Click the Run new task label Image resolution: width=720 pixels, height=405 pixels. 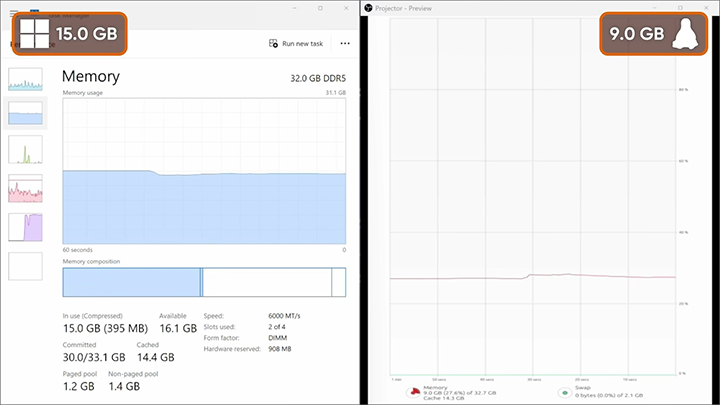click(303, 44)
